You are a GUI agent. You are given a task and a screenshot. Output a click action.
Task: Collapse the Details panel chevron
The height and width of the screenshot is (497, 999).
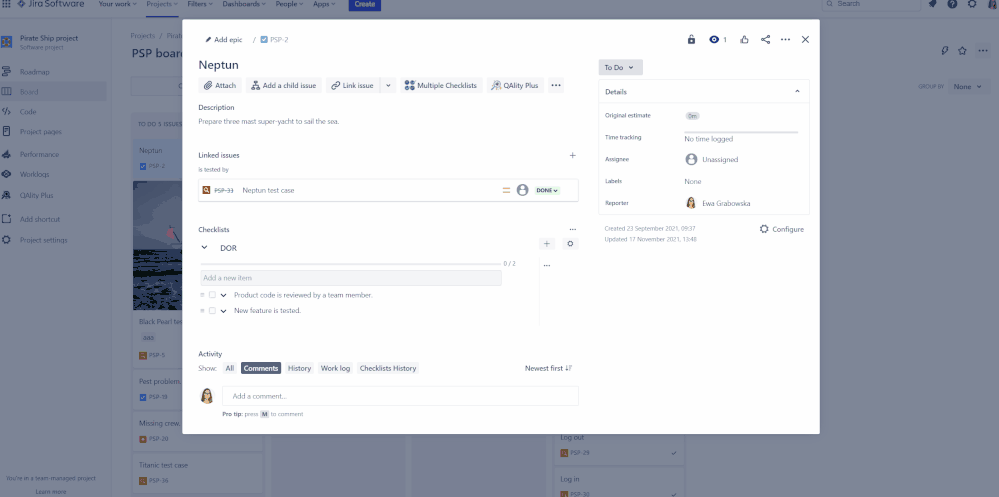(797, 92)
